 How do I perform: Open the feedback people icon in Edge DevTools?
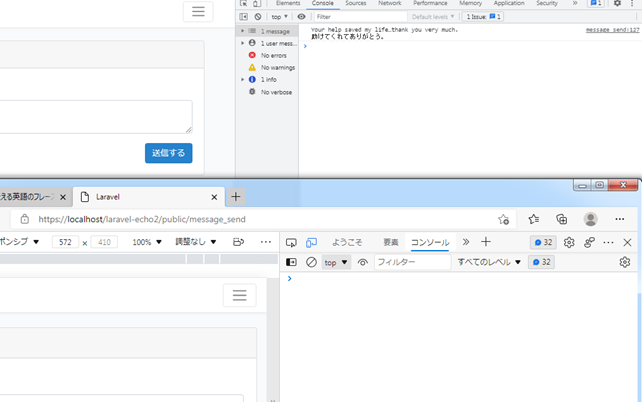click(589, 242)
